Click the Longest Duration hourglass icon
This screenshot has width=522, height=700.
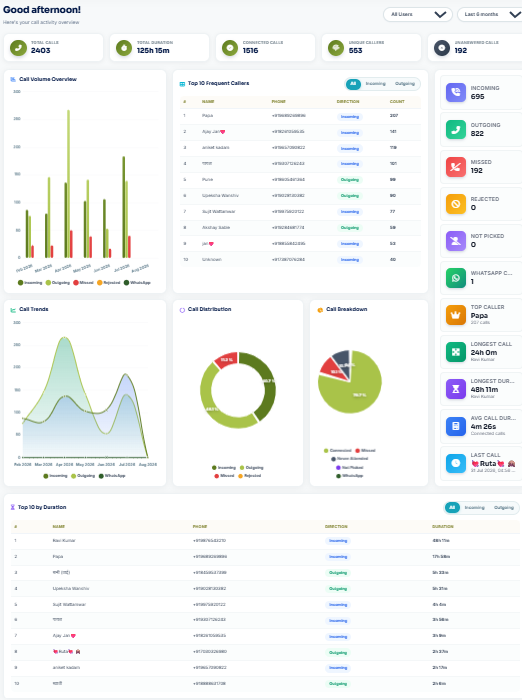(x=455, y=389)
